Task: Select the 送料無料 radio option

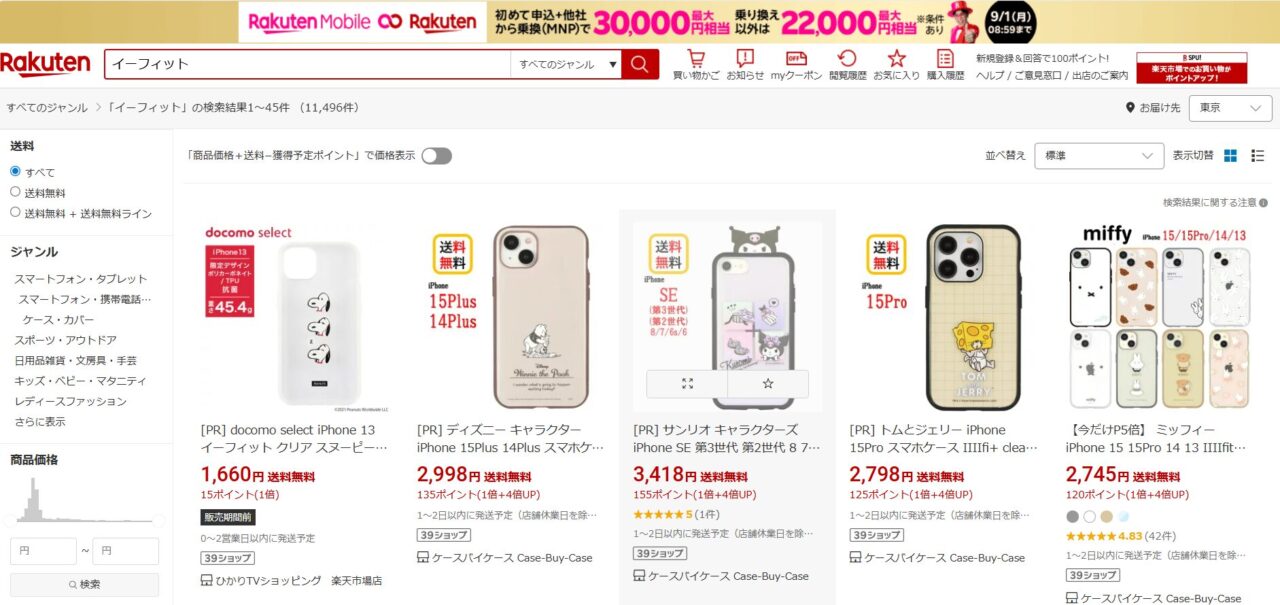Action: click(x=15, y=192)
